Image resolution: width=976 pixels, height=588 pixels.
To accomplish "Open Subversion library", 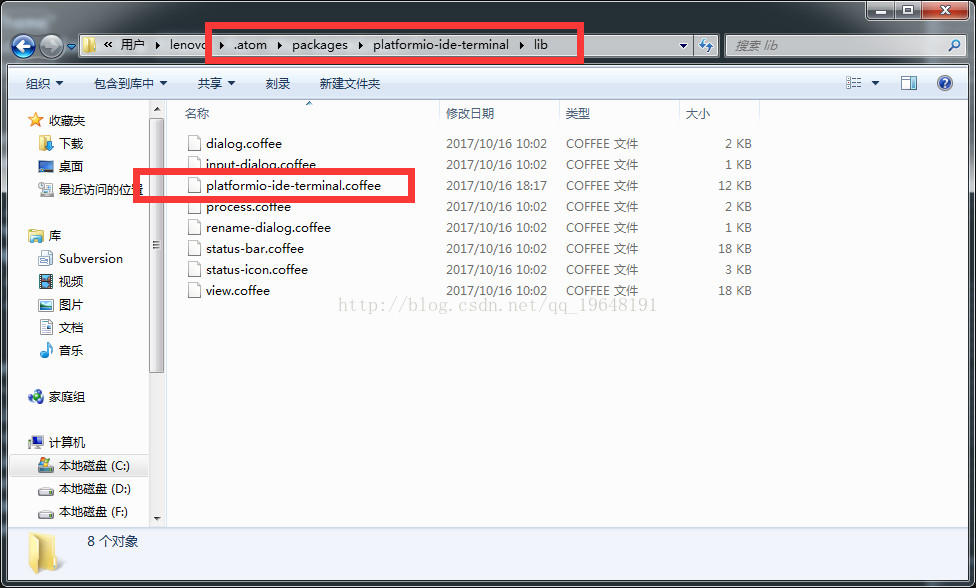I will [81, 259].
